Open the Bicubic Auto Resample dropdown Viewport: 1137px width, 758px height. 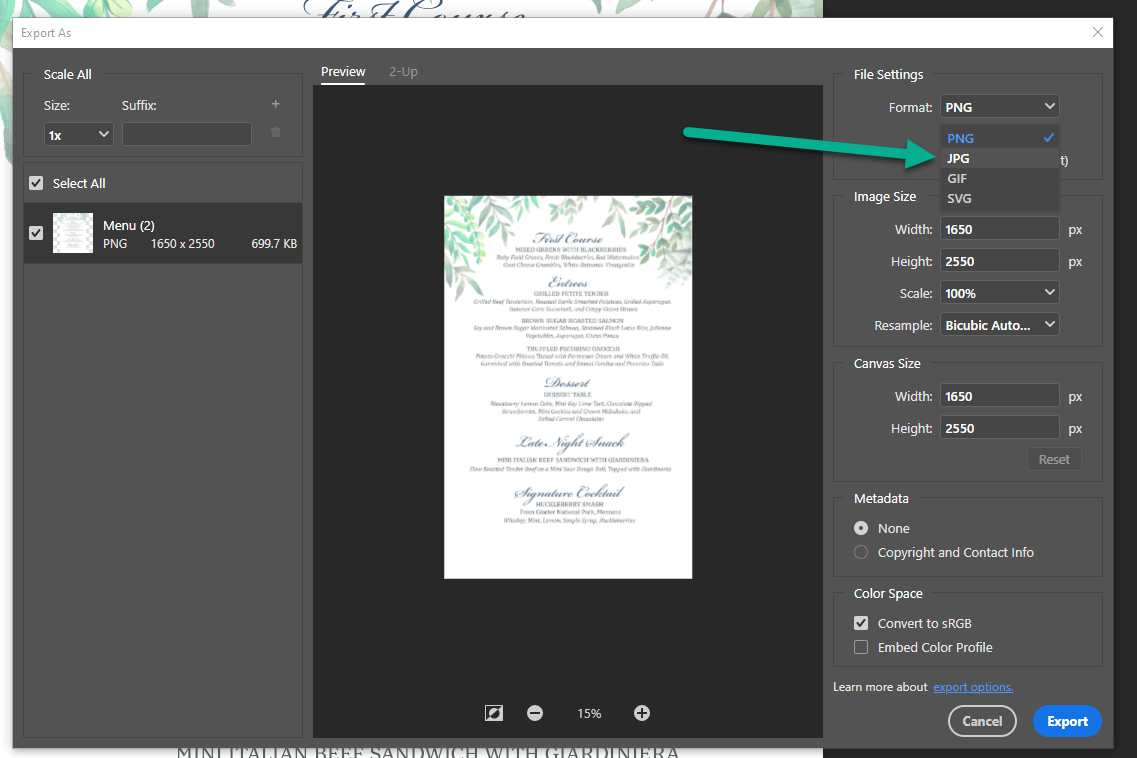(999, 324)
